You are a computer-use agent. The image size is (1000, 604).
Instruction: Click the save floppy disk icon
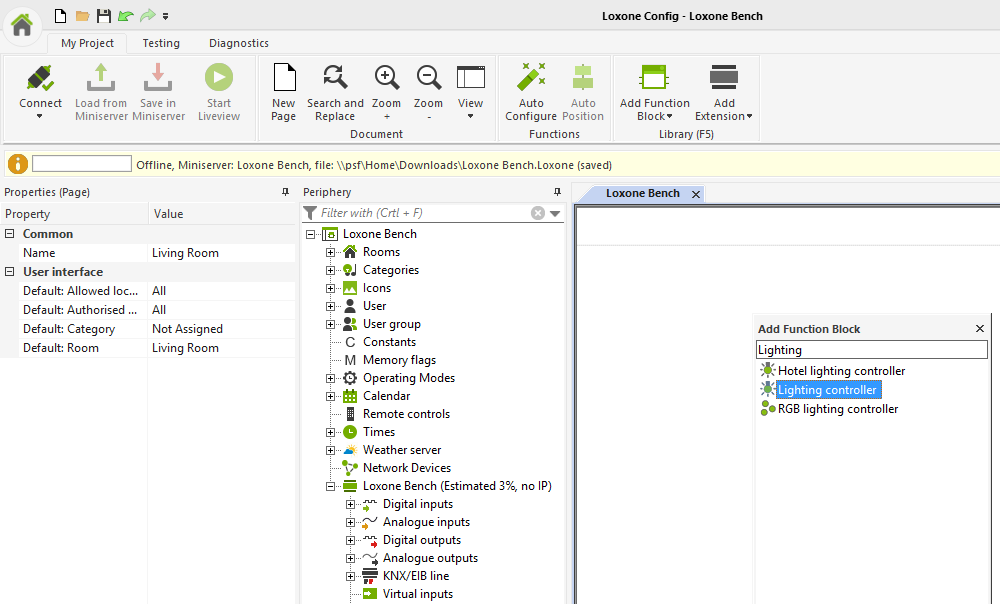104,16
